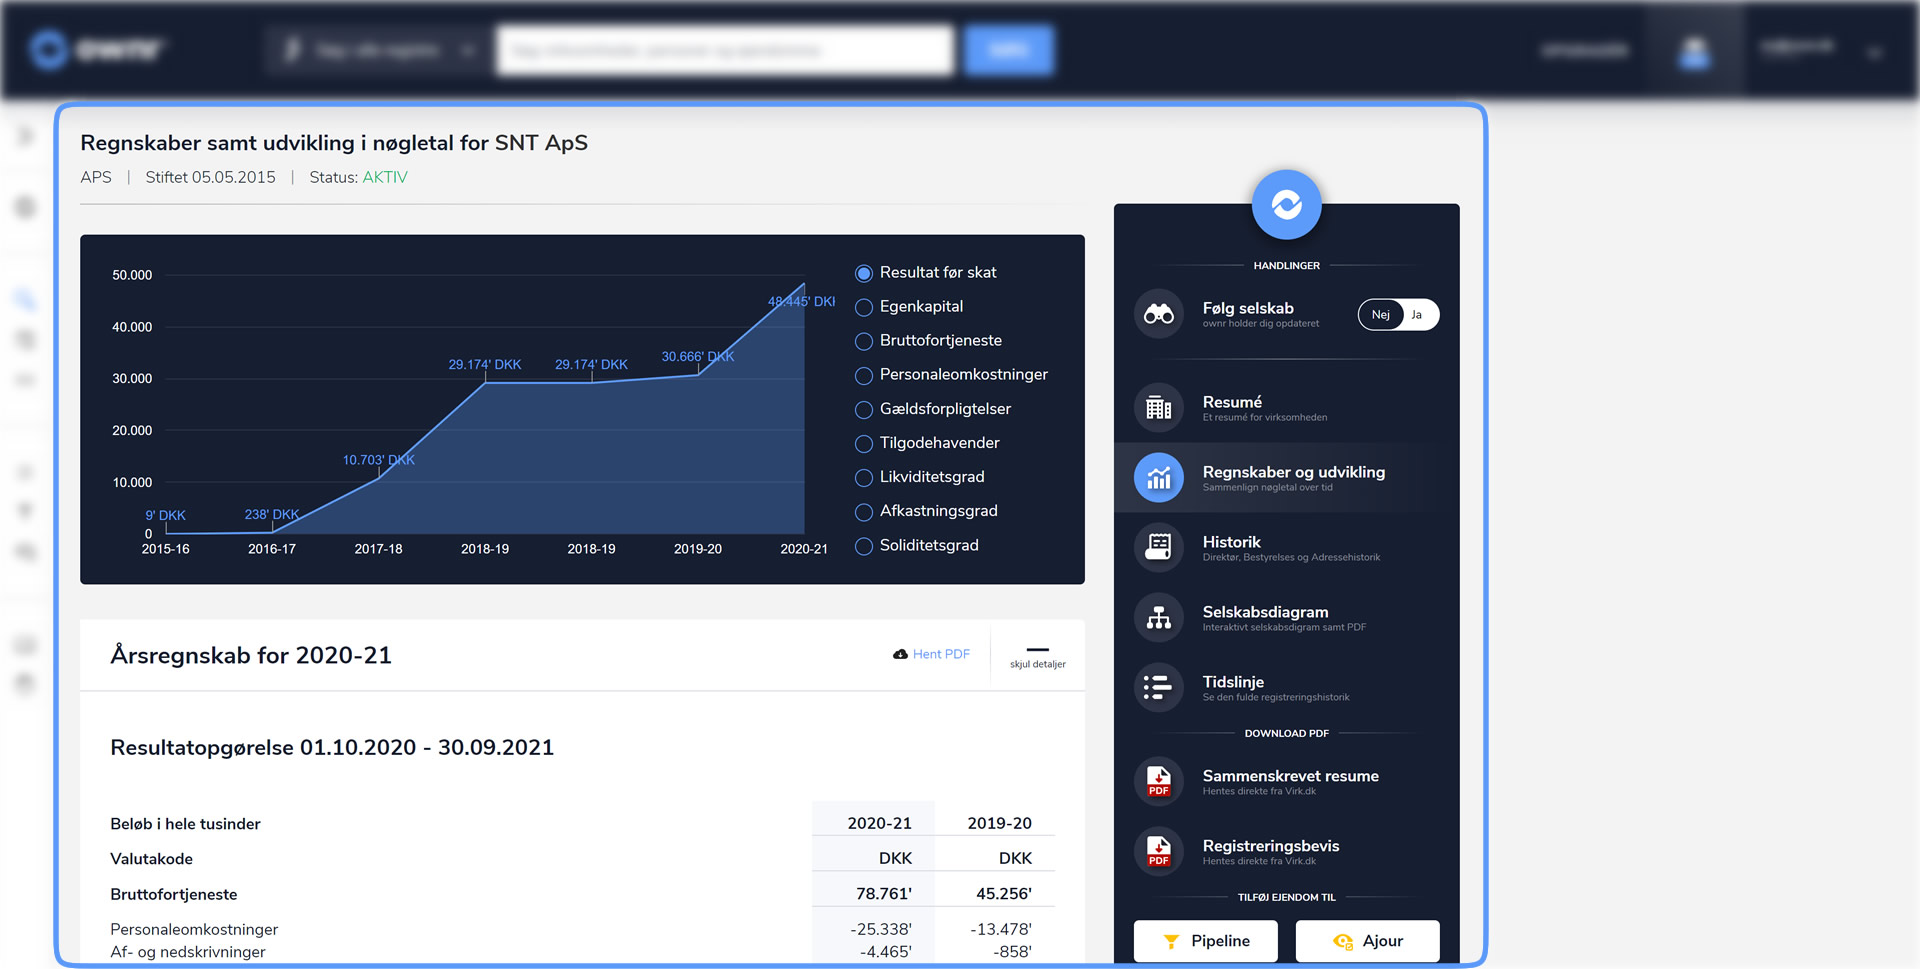Select the Bruttofortjeneste radio option
This screenshot has width=1920, height=969.
864,341
